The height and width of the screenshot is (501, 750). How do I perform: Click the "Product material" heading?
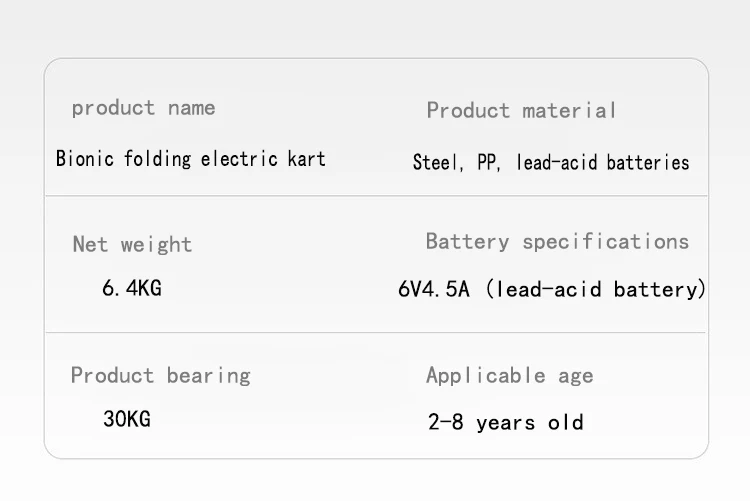point(521,110)
